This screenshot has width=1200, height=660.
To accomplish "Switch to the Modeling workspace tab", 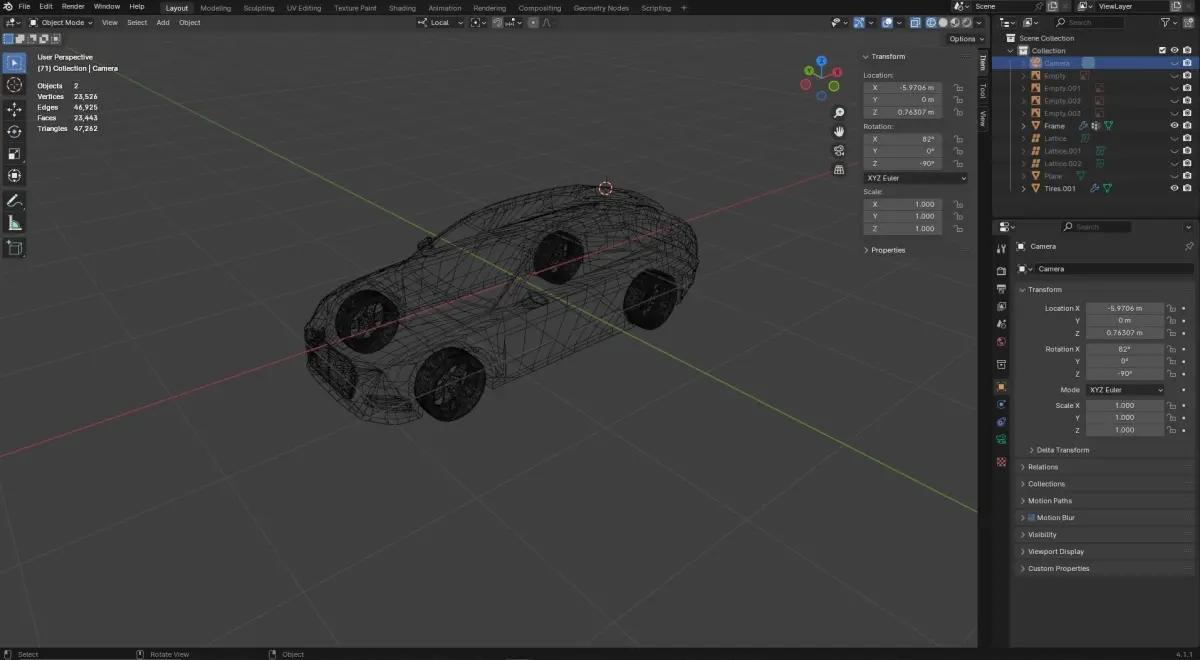I will [x=215, y=8].
